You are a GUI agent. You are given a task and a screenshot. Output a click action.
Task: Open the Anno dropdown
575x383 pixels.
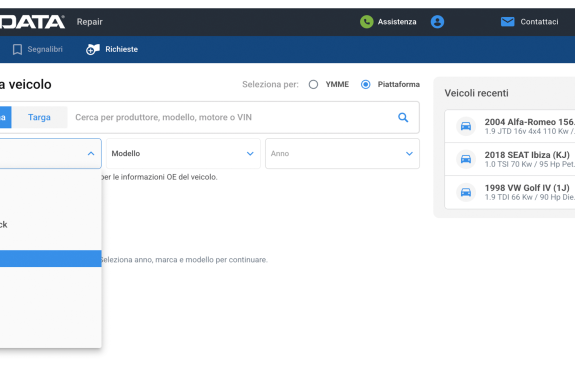(x=343, y=154)
